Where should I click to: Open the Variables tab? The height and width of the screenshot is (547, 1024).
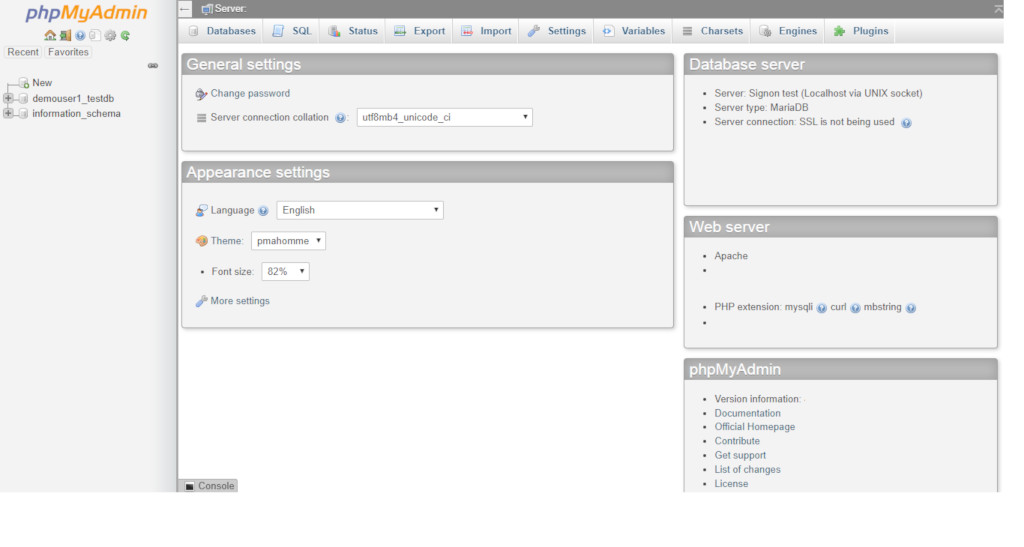click(x=633, y=31)
